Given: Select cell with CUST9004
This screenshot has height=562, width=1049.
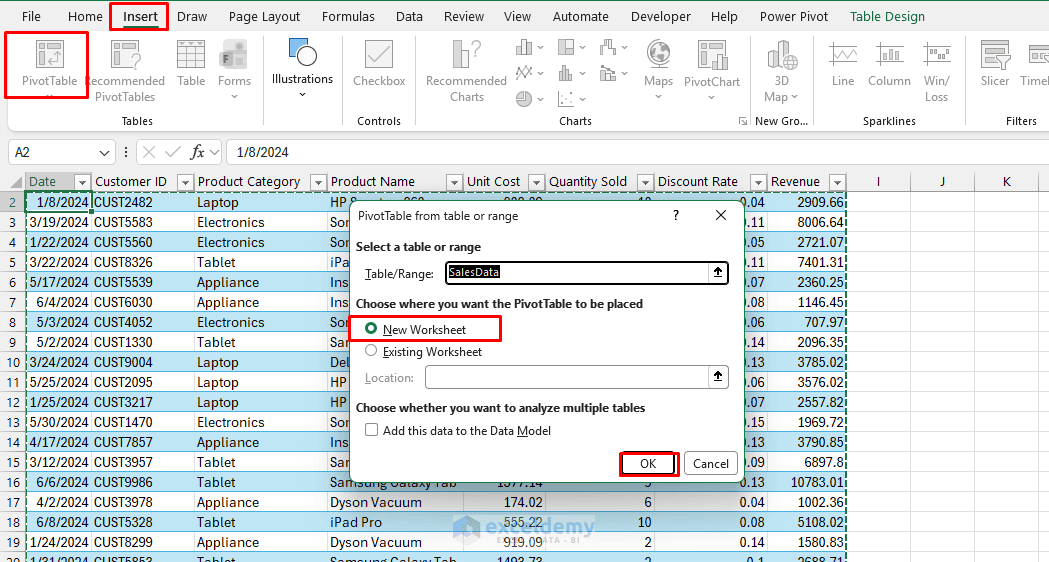Looking at the screenshot, I should pos(142,363).
